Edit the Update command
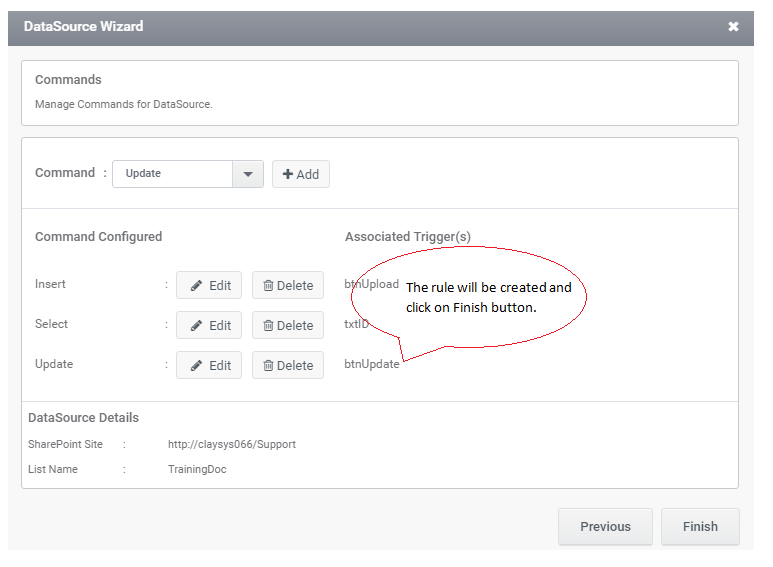 click(x=209, y=365)
